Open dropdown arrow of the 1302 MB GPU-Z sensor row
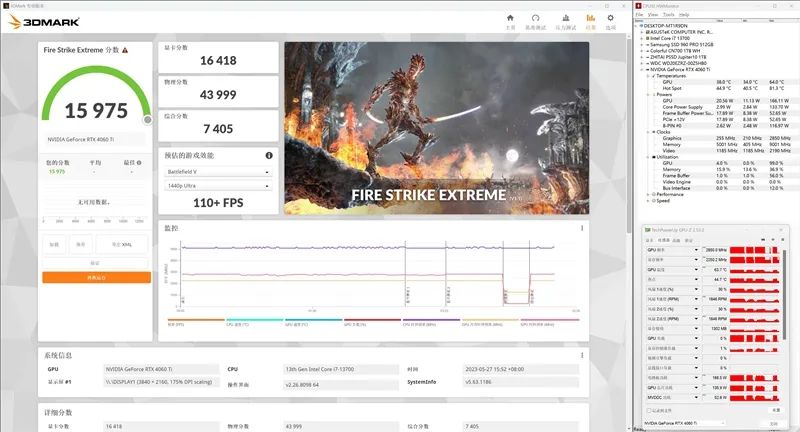 click(x=696, y=328)
